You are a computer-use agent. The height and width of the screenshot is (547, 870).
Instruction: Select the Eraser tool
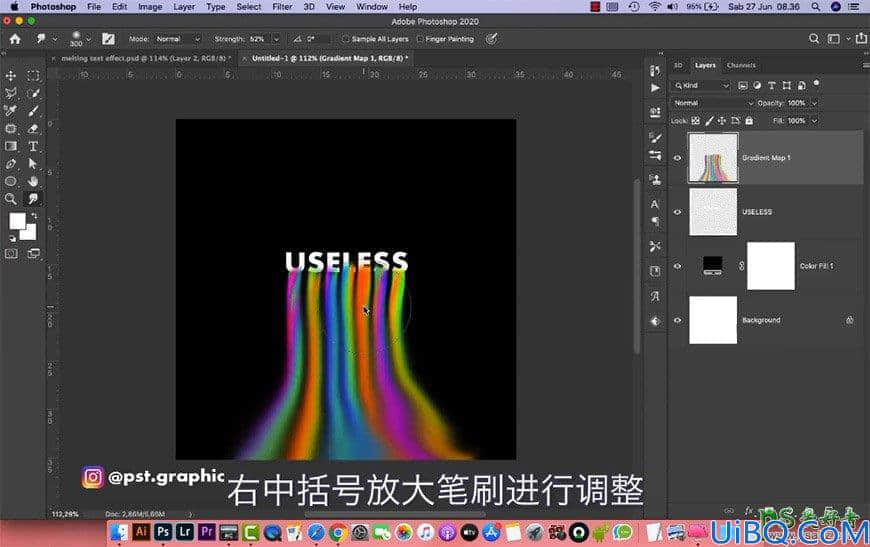pyautogui.click(x=33, y=128)
